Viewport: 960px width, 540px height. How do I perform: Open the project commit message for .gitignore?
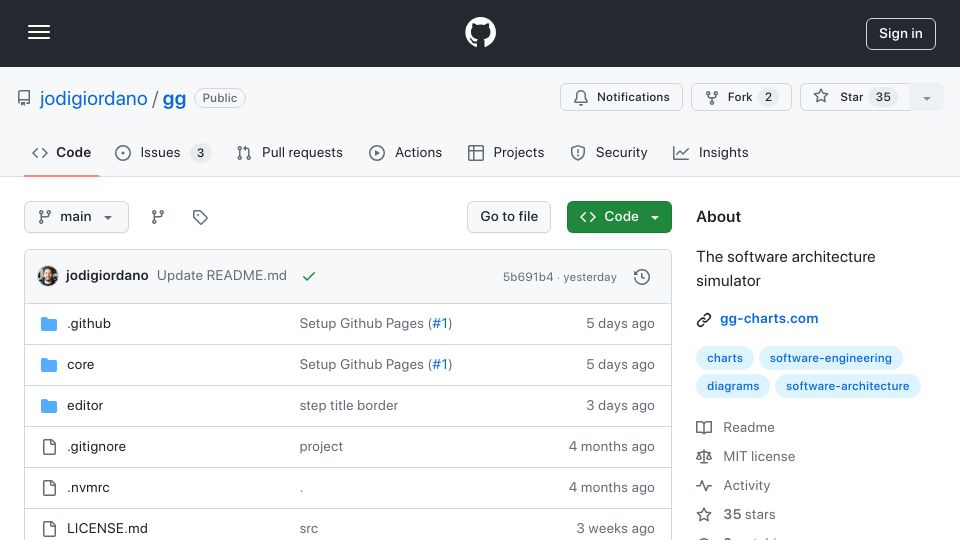tap(321, 446)
